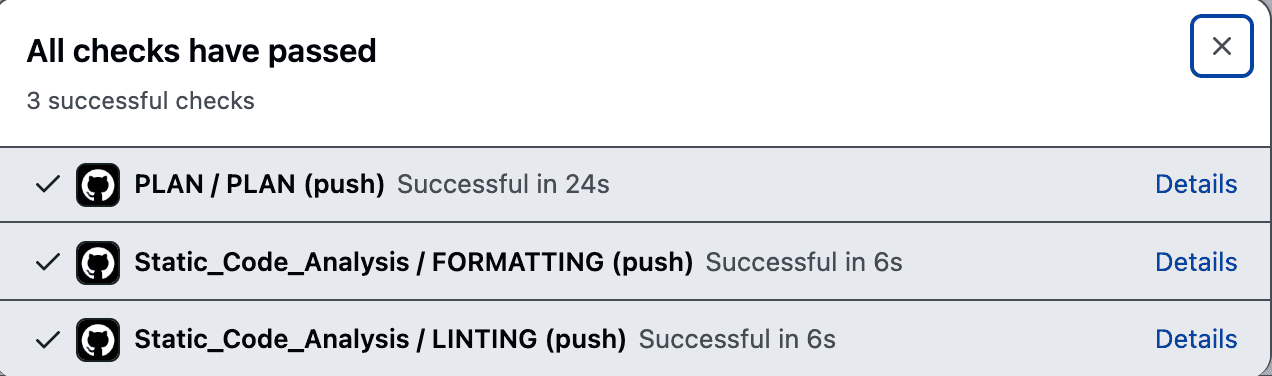Click the (push) label in the PLAN row
Viewport: 1272px width, 376px height.
coord(343,185)
